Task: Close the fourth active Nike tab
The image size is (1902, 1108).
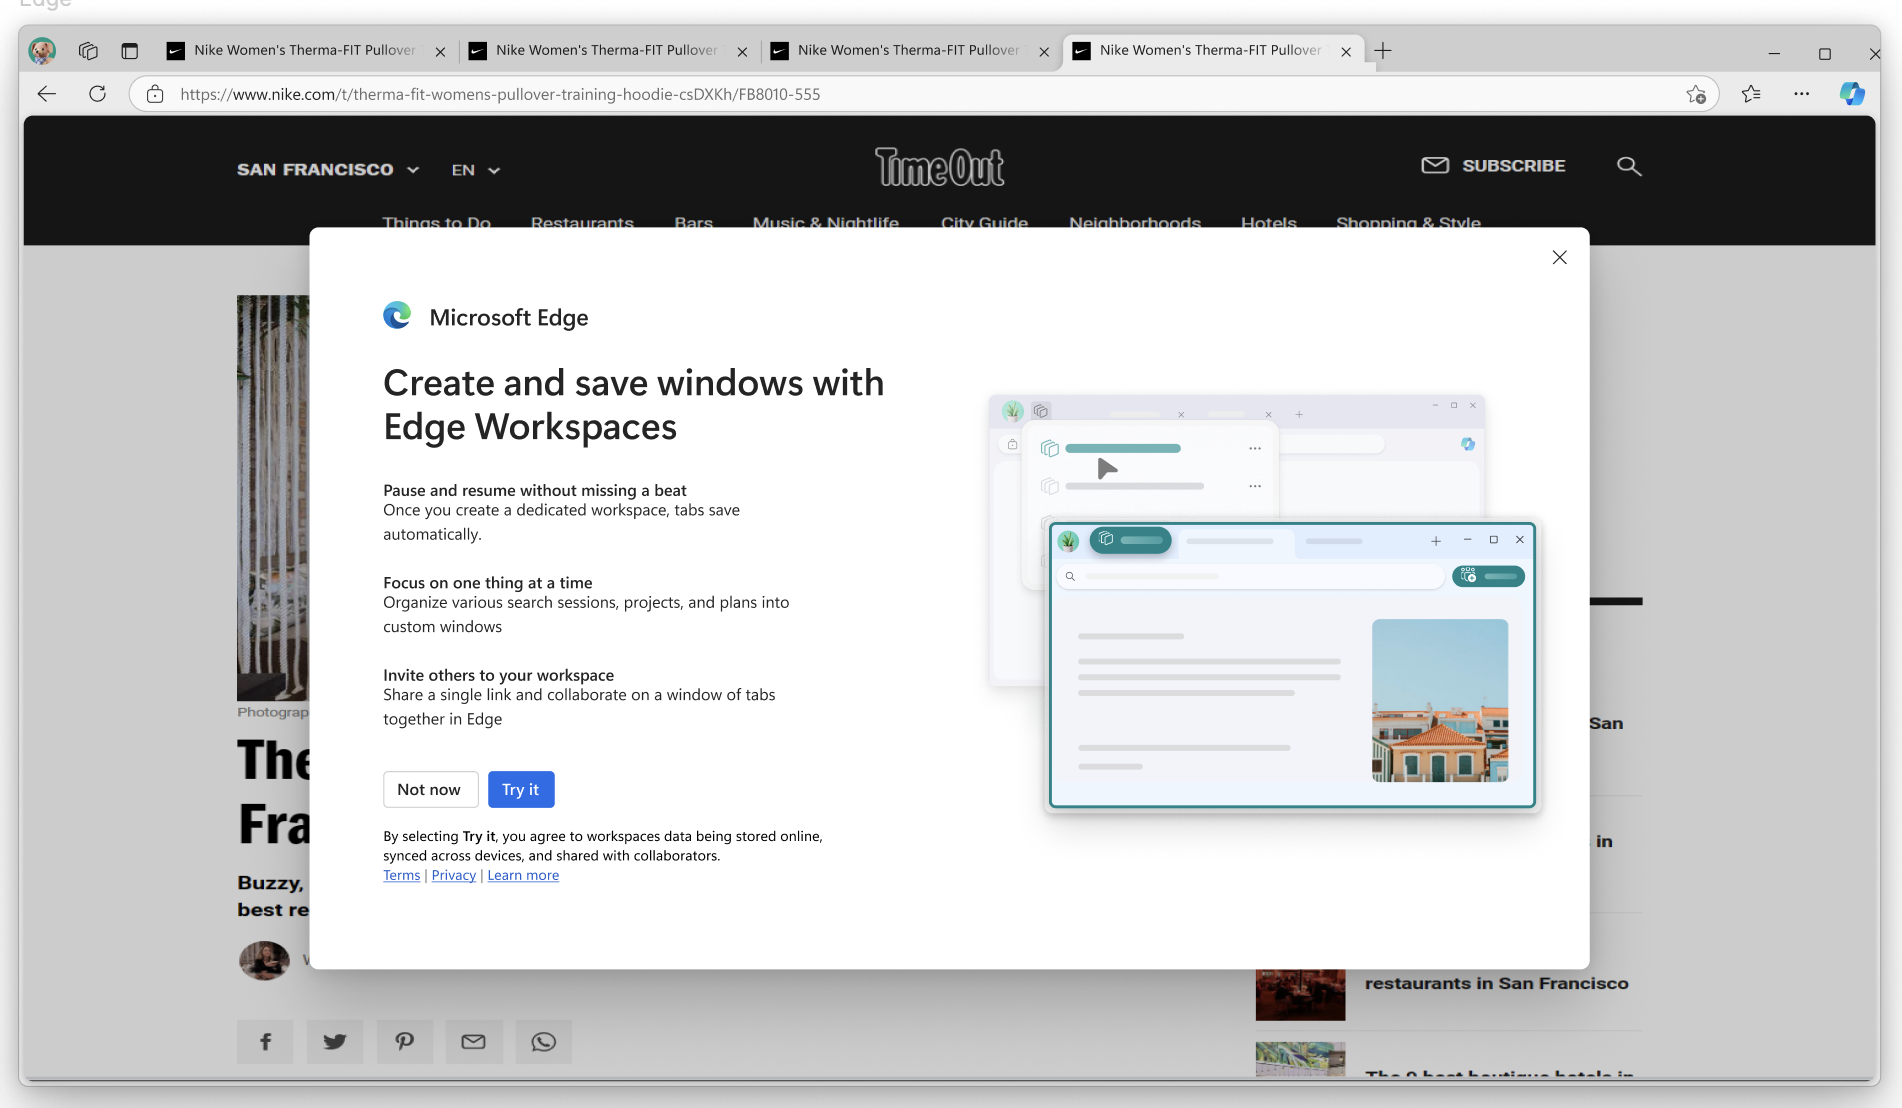Action: coord(1346,52)
